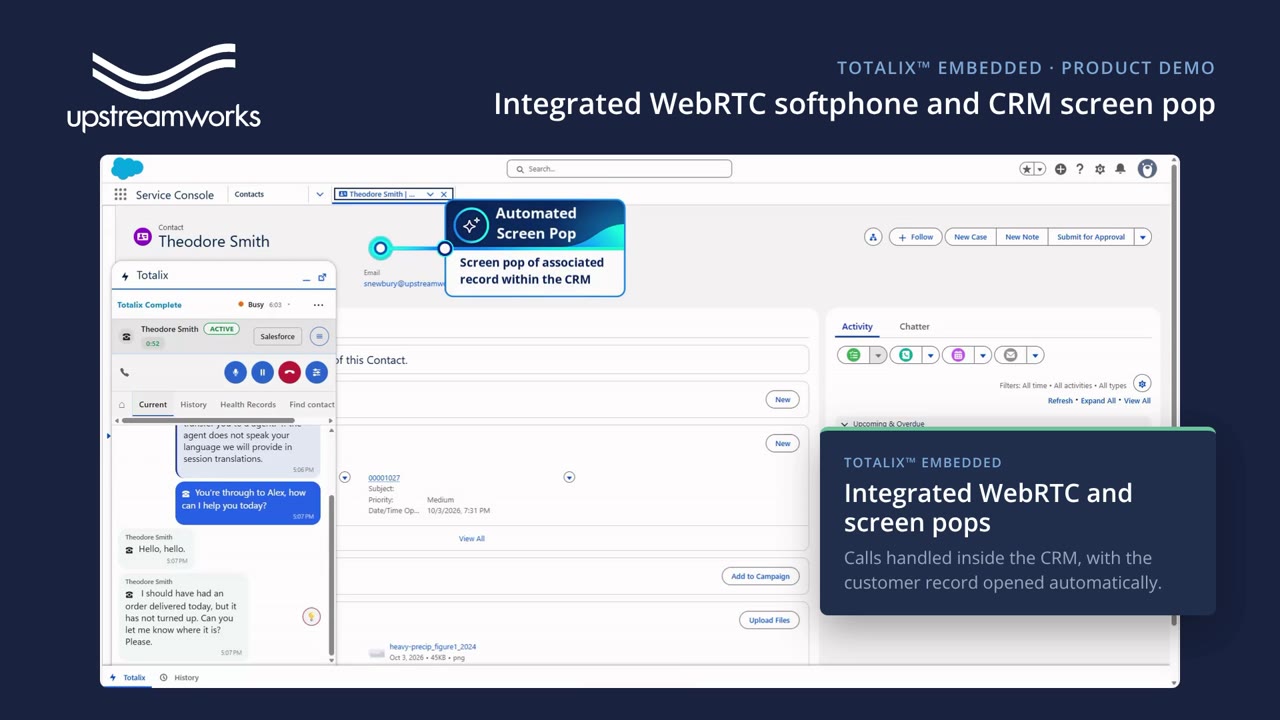Open call settings sliders in Totalix

pos(316,372)
